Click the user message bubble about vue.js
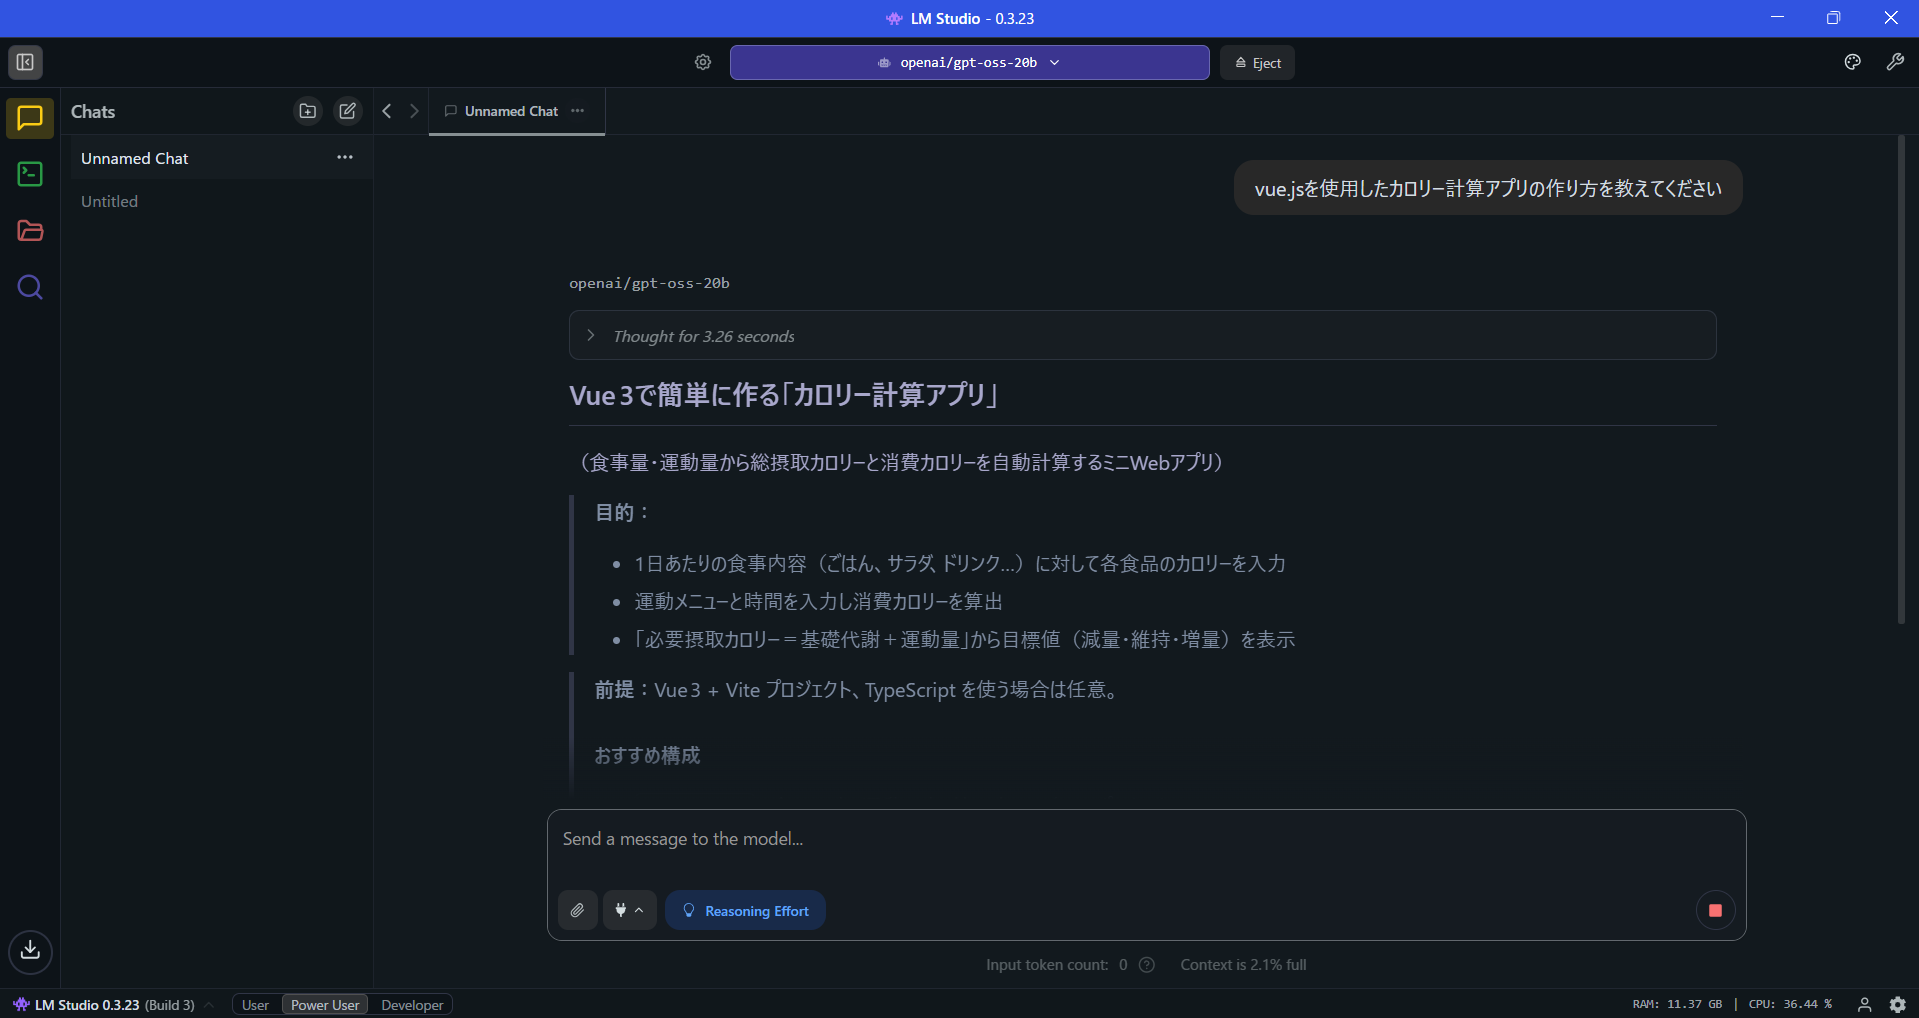This screenshot has height=1018, width=1919. 1487,188
